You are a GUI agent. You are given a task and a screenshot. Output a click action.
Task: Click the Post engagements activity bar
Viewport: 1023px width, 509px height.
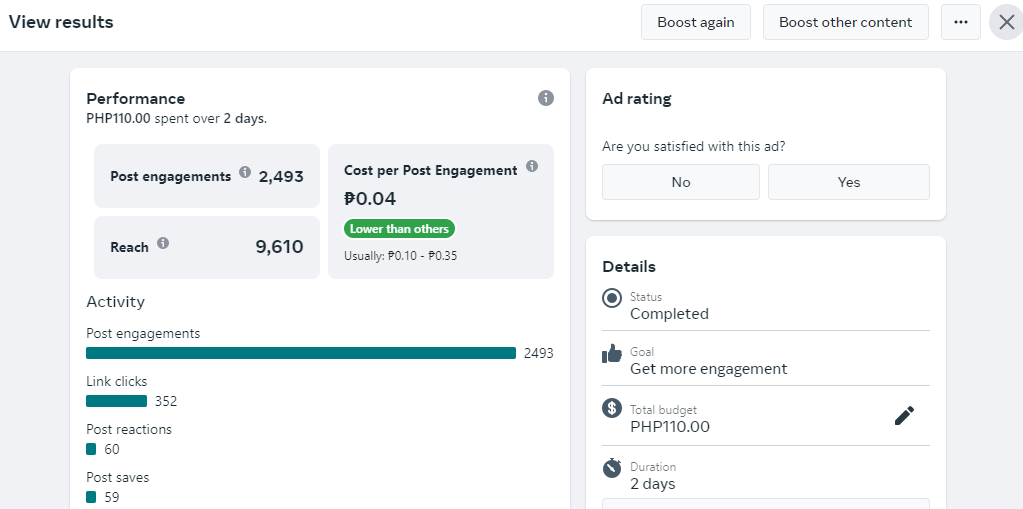pyautogui.click(x=301, y=353)
